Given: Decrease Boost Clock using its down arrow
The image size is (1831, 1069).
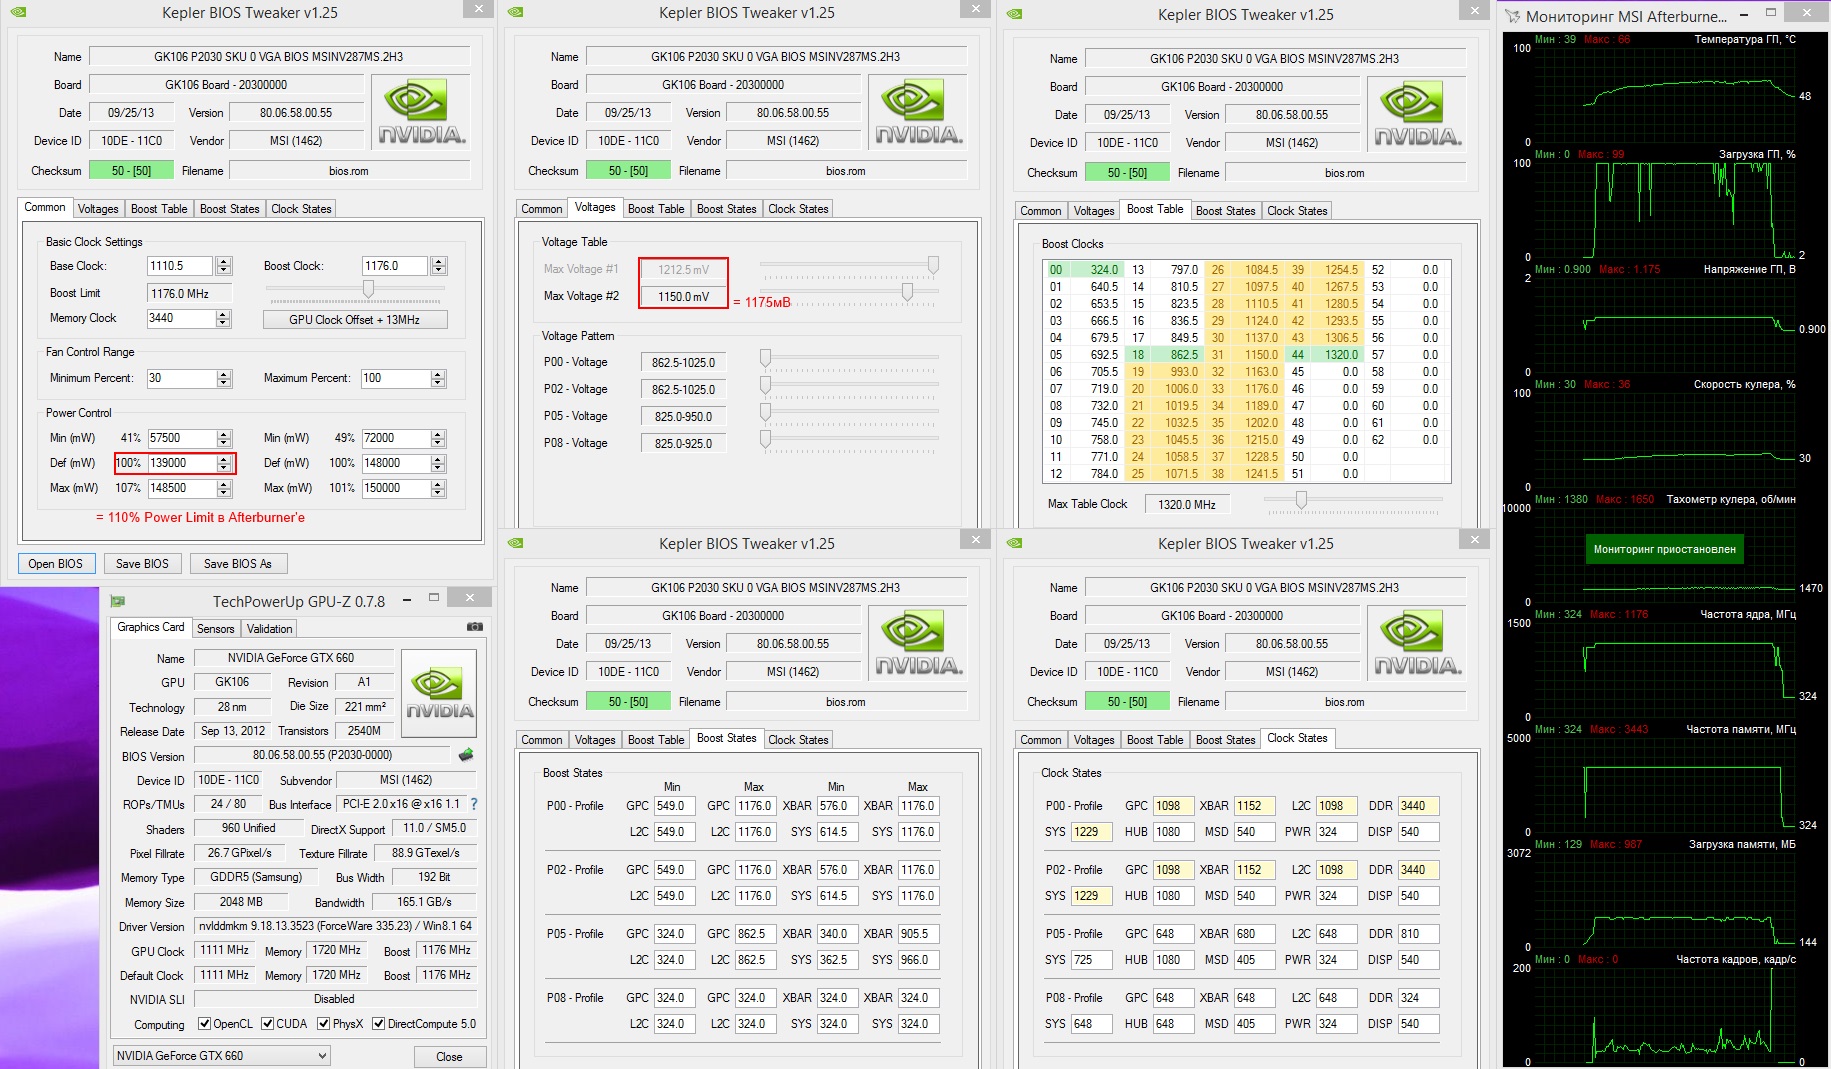Looking at the screenshot, I should click(439, 270).
